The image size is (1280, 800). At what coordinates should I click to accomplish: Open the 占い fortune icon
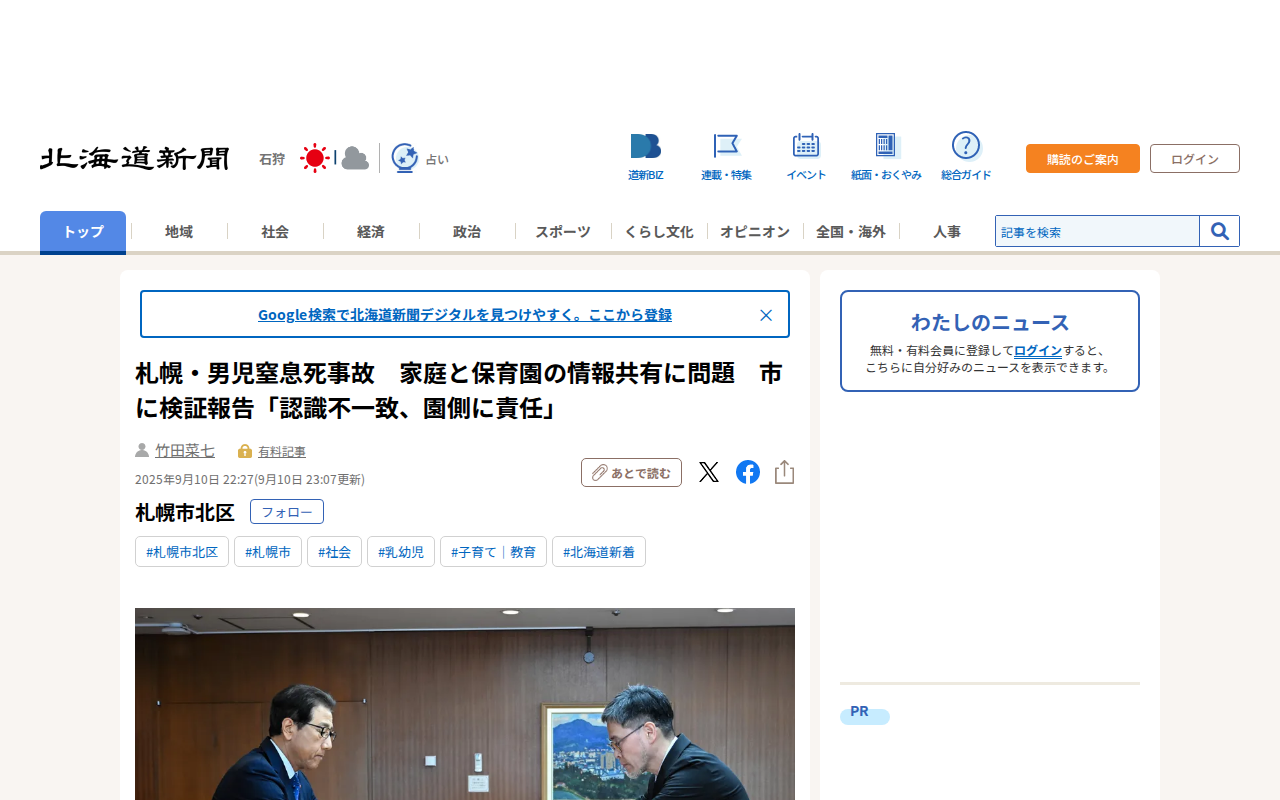point(404,158)
